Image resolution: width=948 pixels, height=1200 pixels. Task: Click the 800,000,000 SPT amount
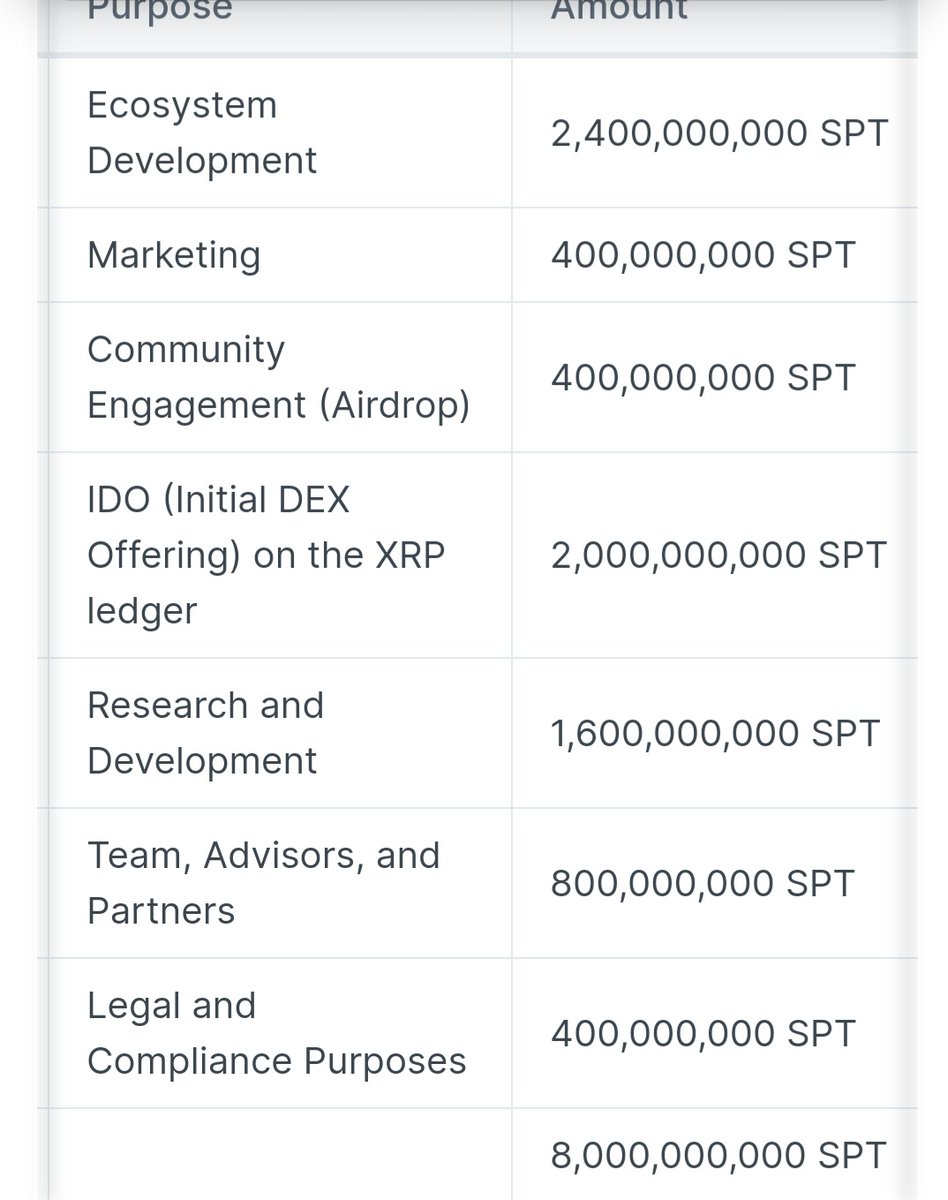click(703, 883)
